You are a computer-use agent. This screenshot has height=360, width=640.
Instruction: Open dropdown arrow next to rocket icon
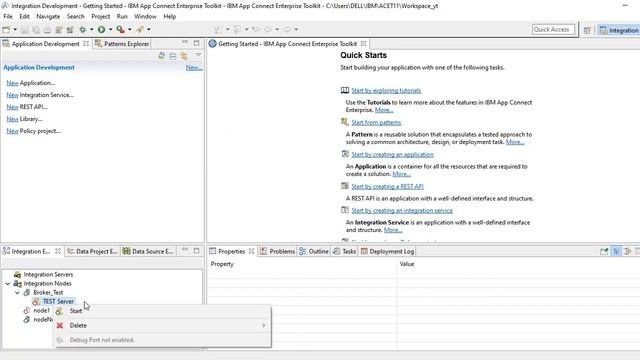[x=149, y=29]
